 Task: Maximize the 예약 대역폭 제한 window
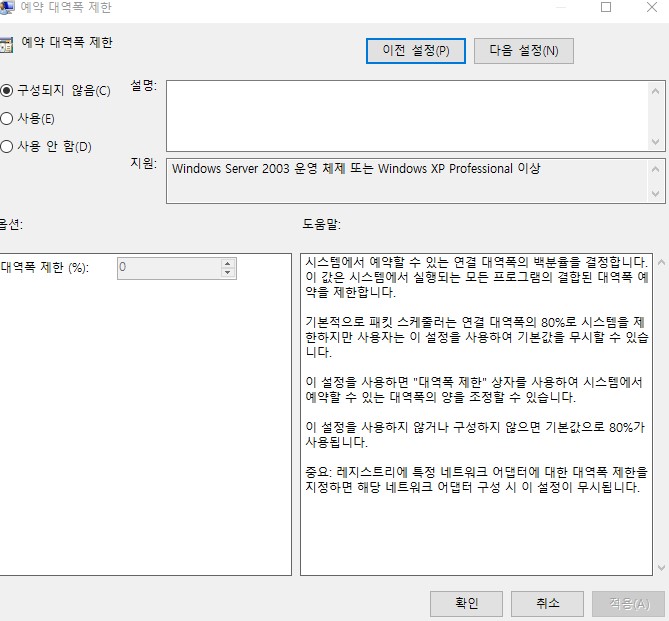point(606,7)
